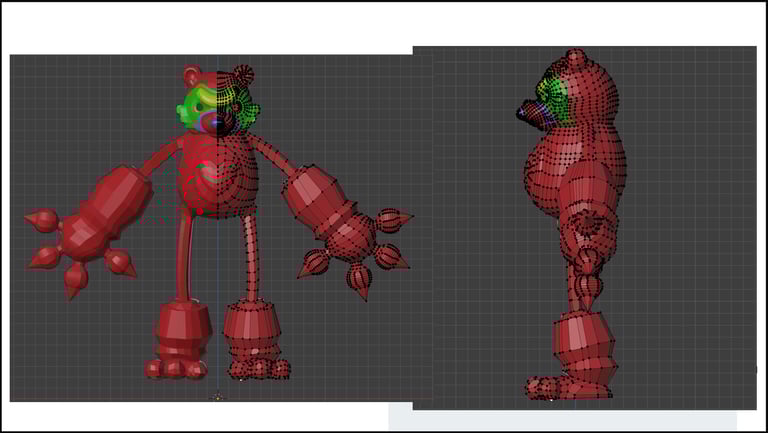Select the side-view bear model image
The height and width of the screenshot is (433, 768).
(x=585, y=228)
